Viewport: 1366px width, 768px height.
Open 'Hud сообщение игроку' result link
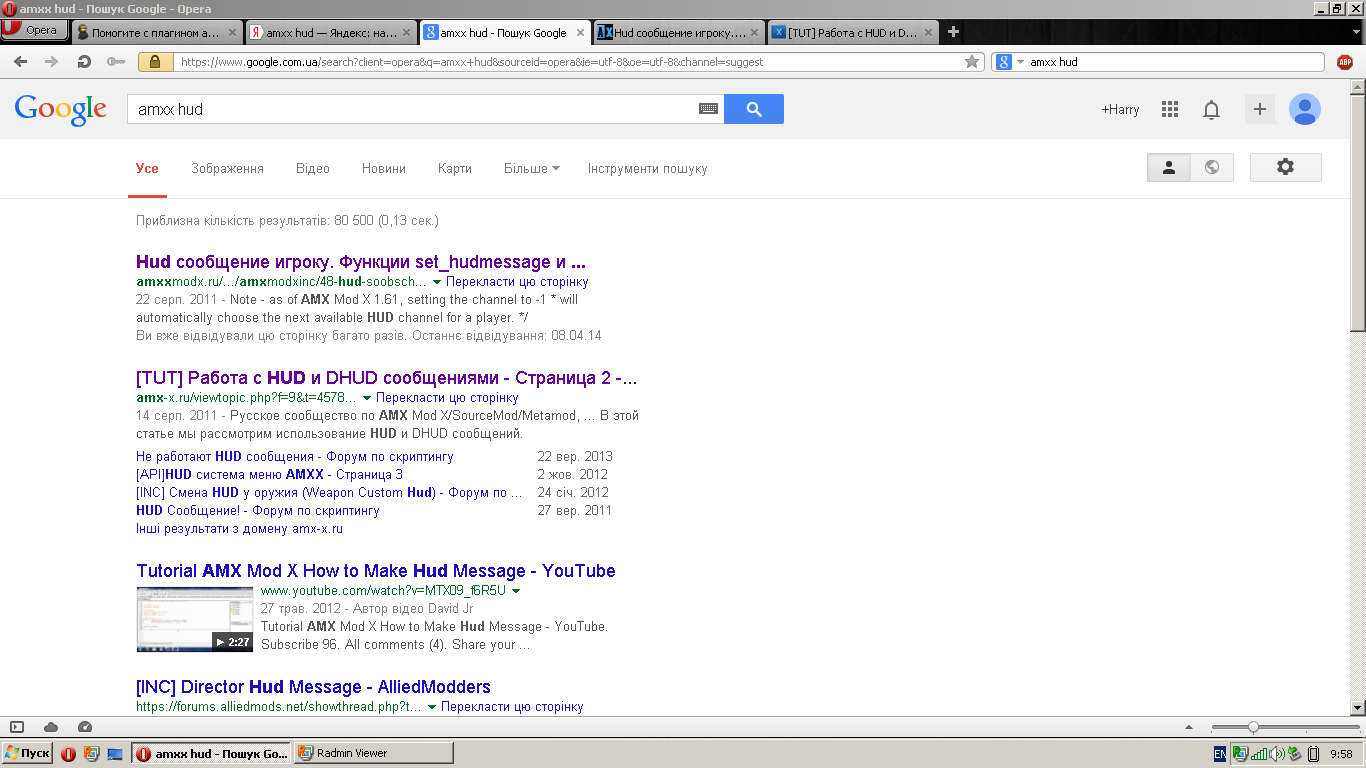tap(361, 262)
